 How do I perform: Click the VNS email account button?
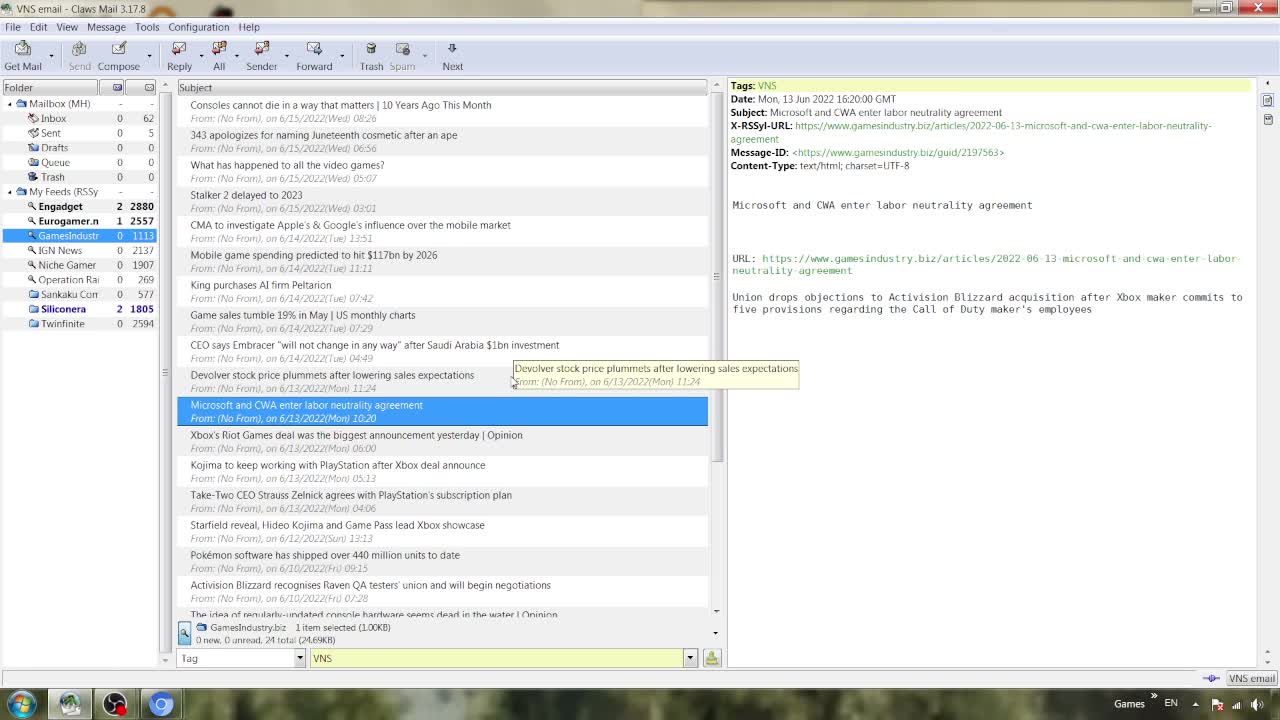pos(1252,678)
